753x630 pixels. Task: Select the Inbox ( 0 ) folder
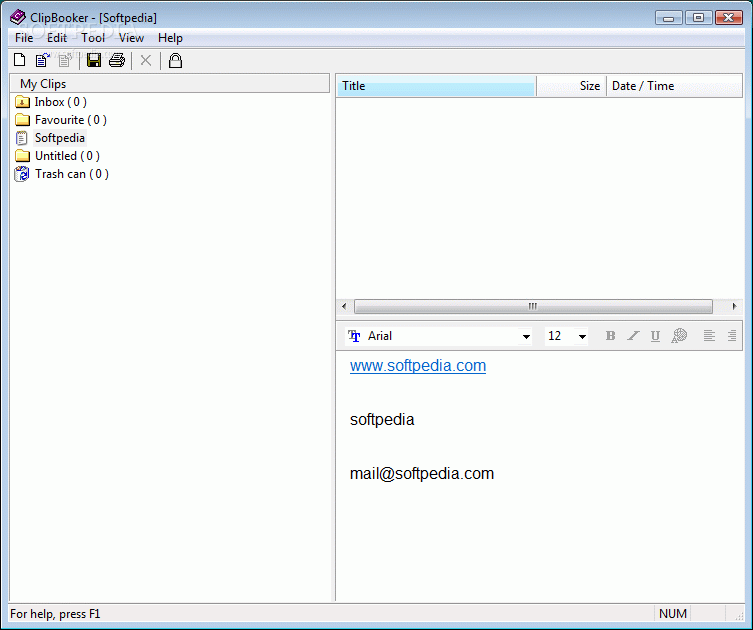click(x=61, y=102)
